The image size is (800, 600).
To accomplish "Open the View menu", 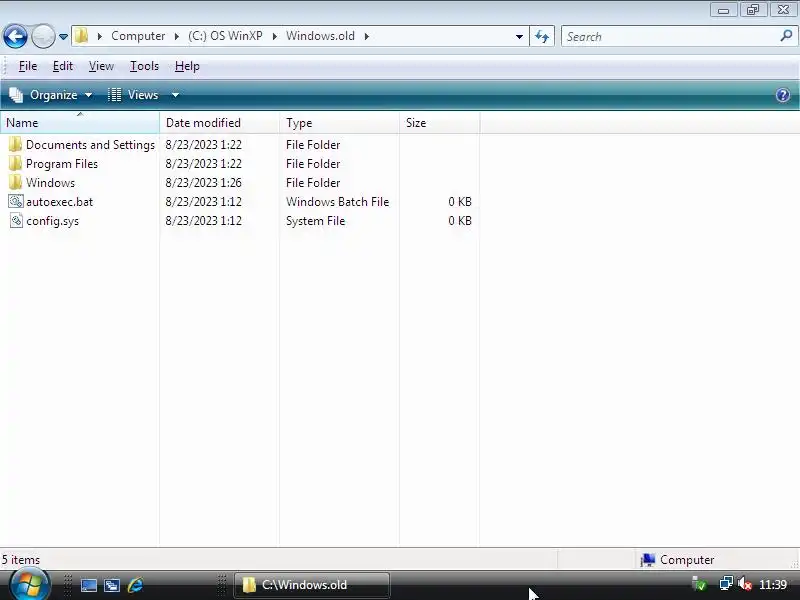I will (101, 66).
